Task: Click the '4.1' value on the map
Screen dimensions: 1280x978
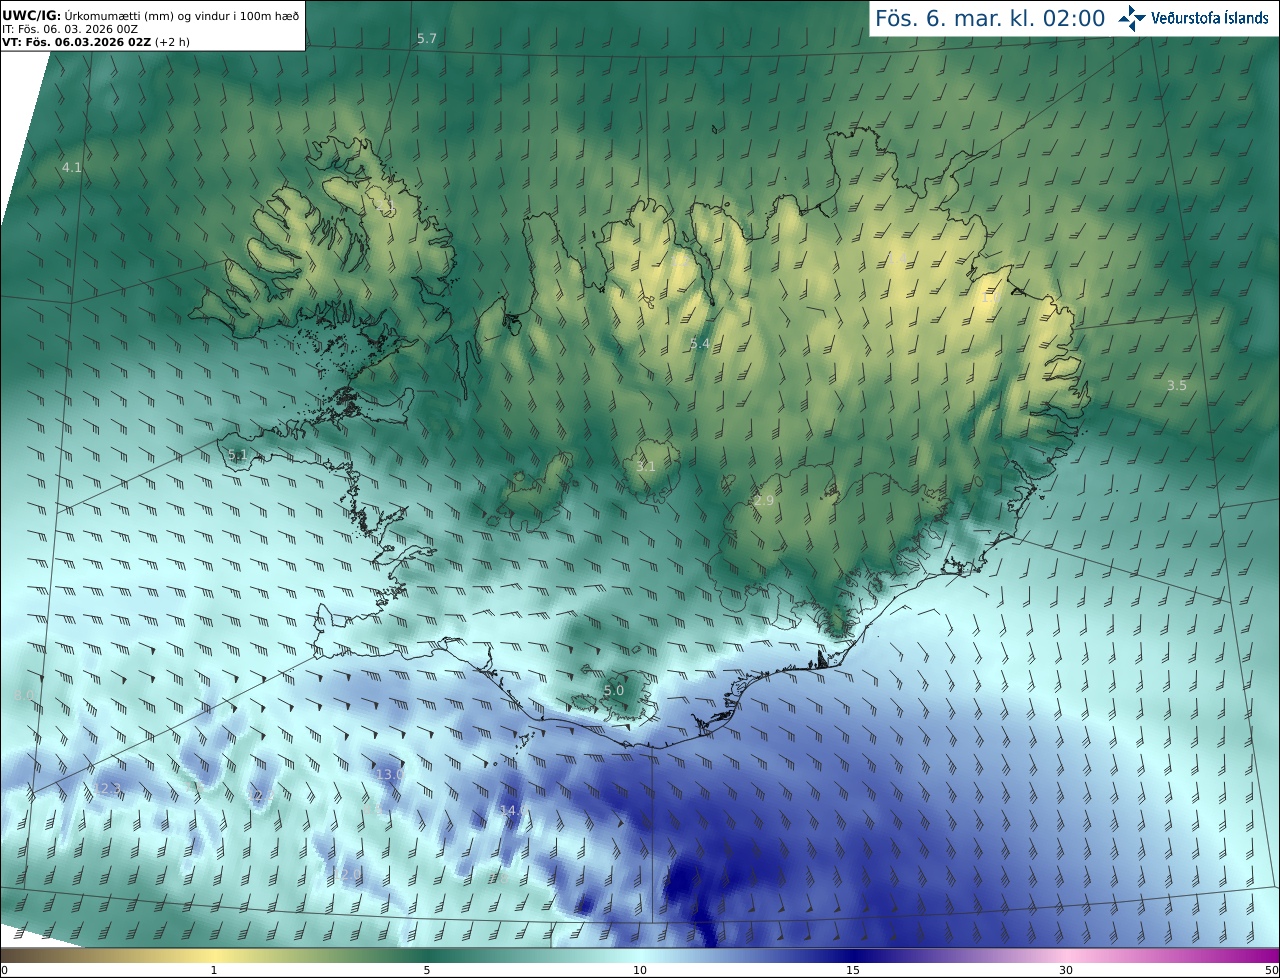Action: pyautogui.click(x=71, y=167)
